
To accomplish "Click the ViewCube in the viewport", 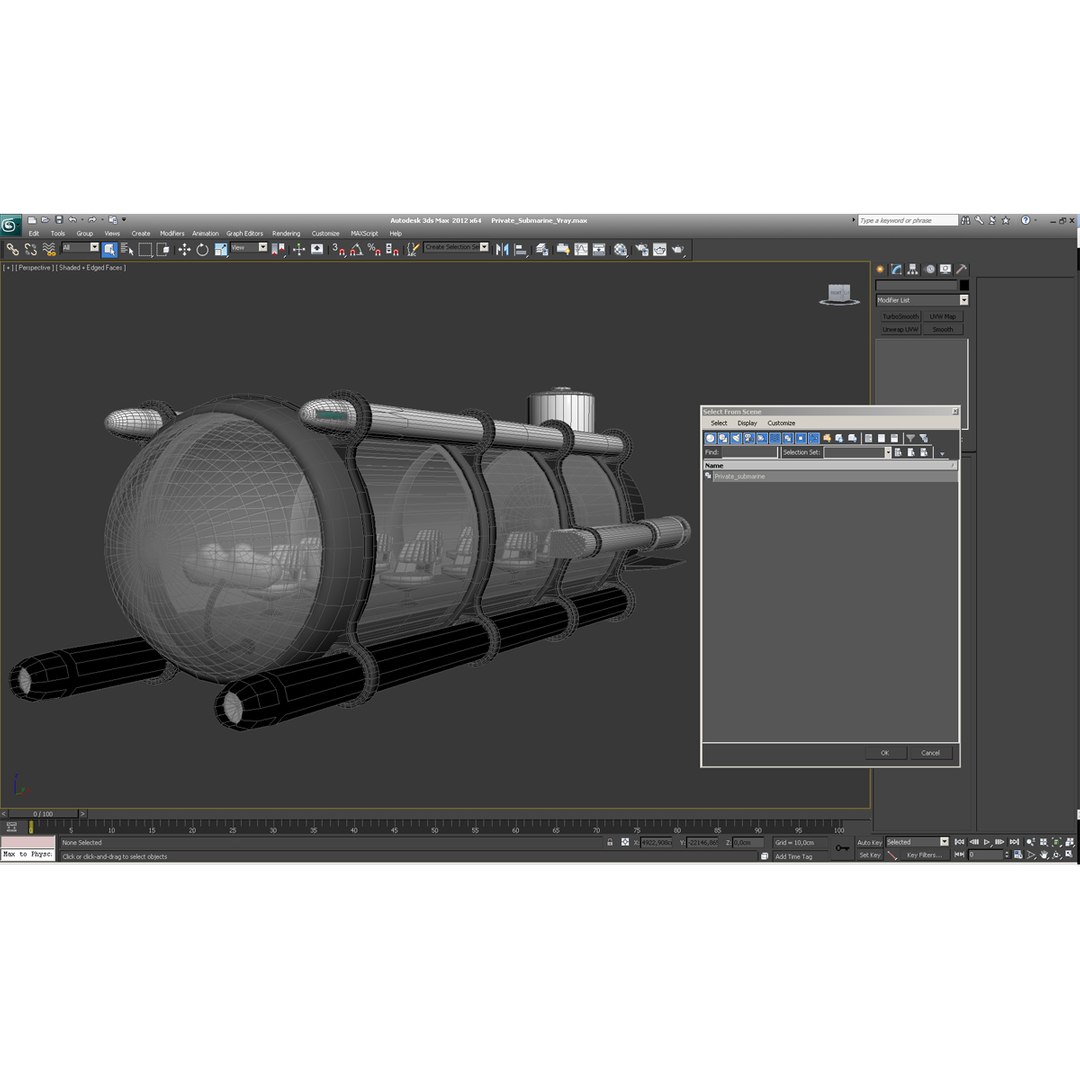I will tap(839, 293).
